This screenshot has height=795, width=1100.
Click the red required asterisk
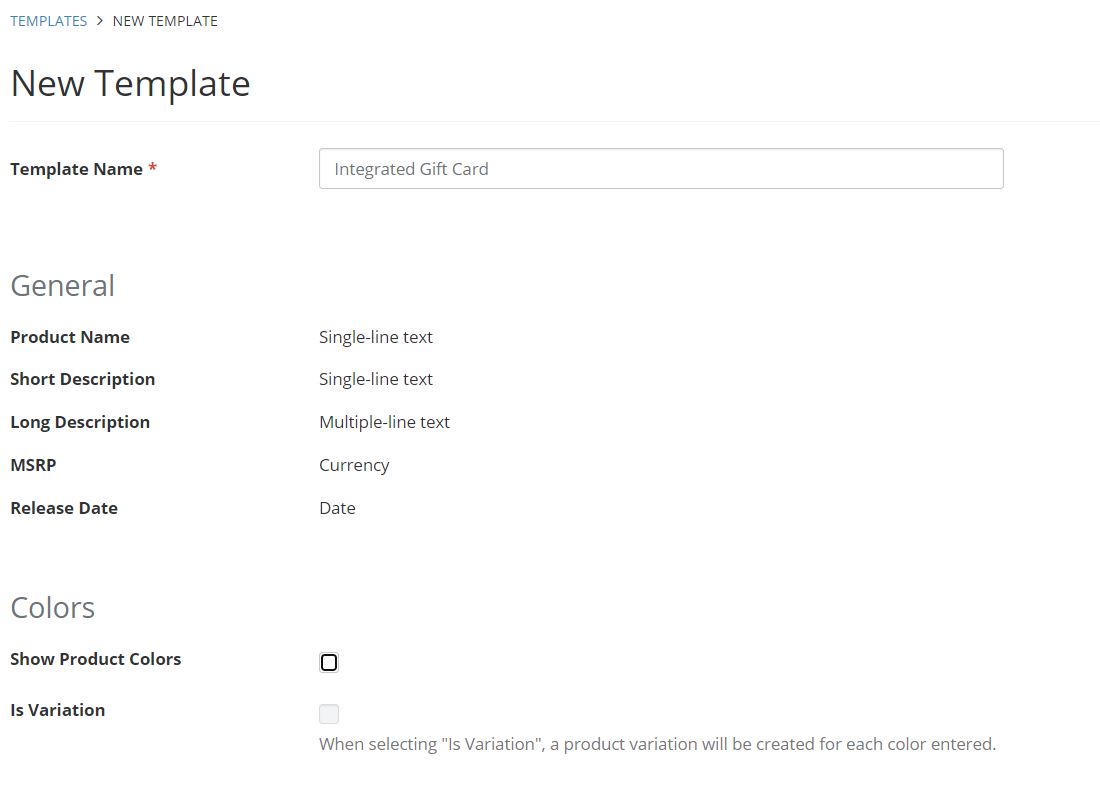151,168
